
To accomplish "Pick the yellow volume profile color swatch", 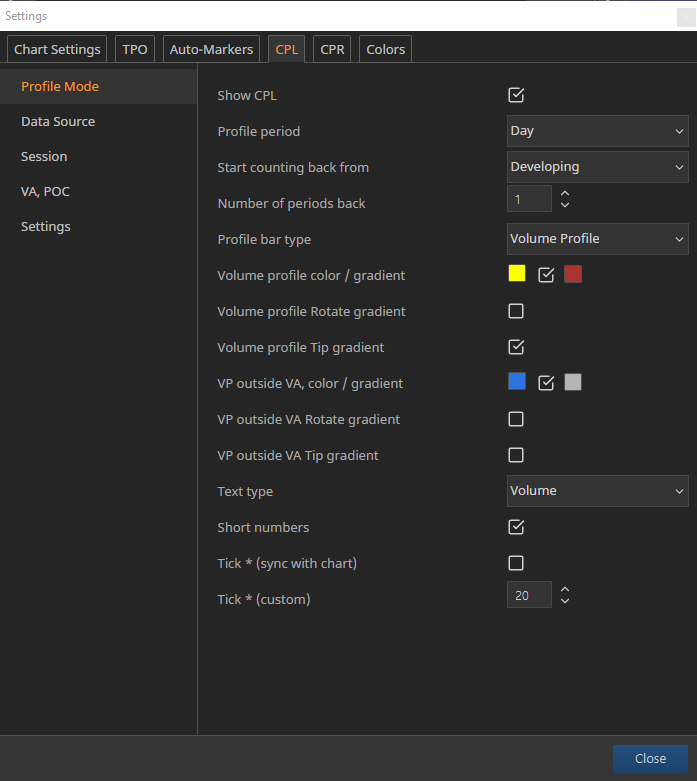I will tap(517, 273).
